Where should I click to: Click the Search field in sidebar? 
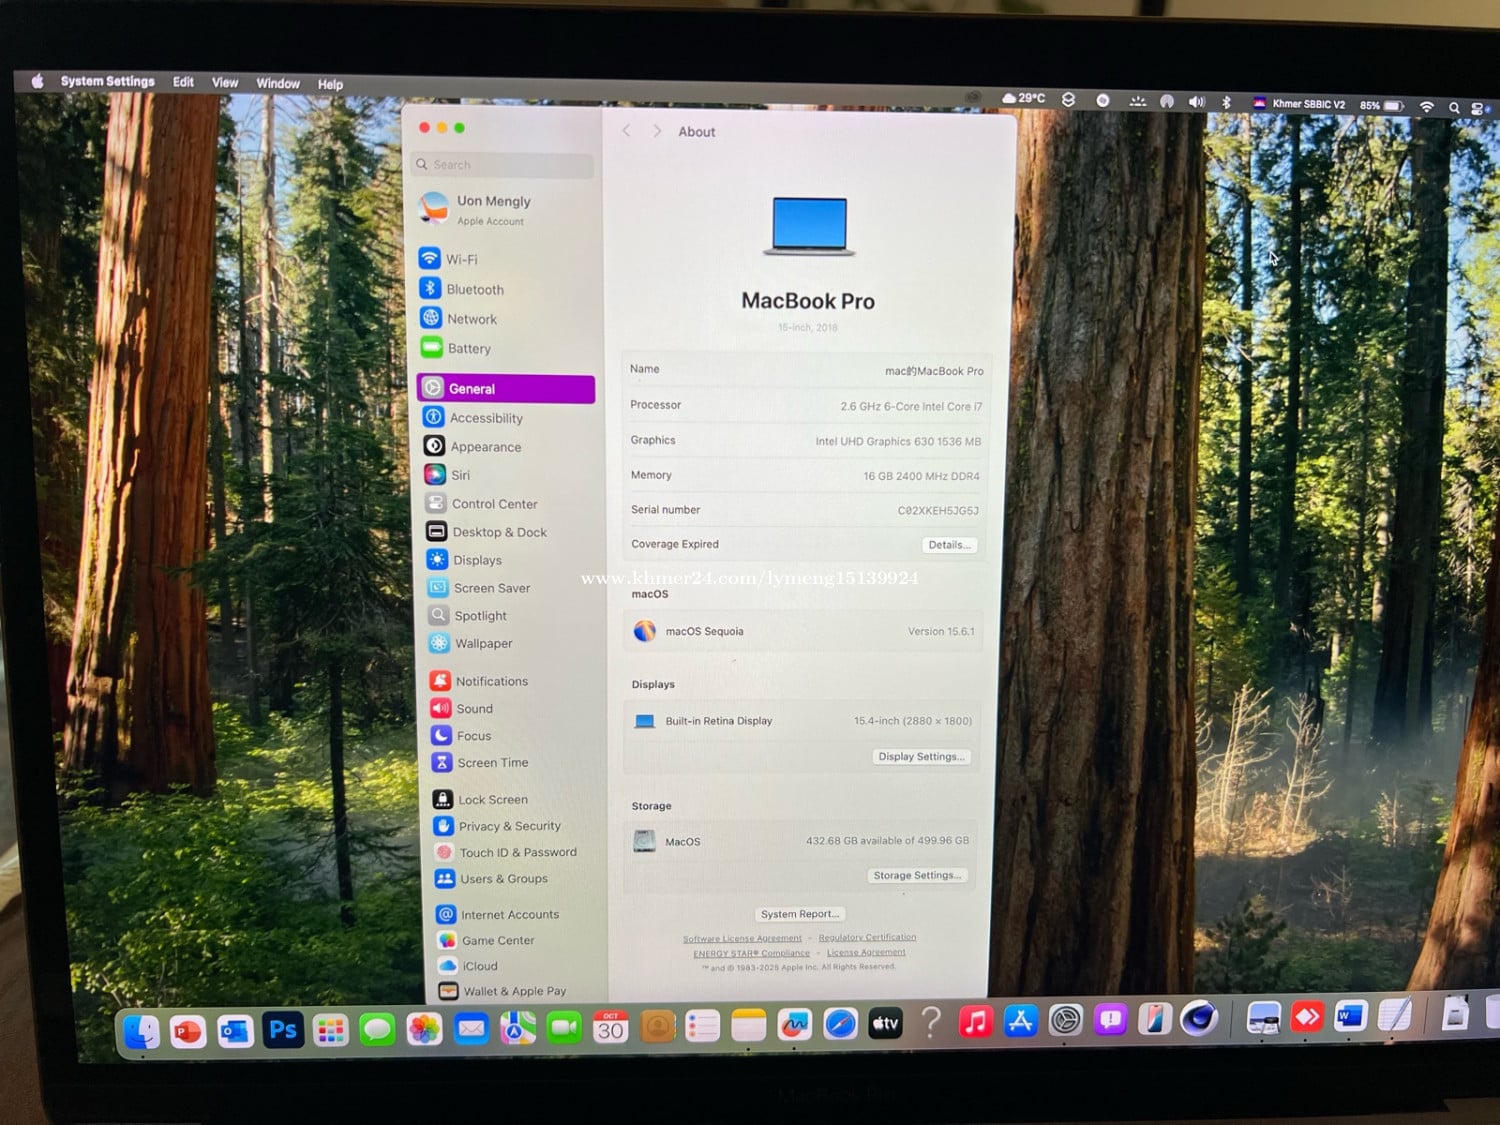click(x=505, y=165)
